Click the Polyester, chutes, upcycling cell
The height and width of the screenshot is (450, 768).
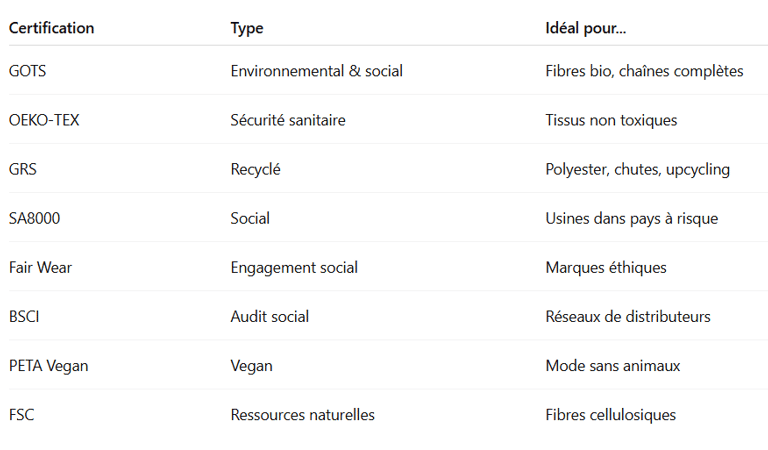pos(637,169)
